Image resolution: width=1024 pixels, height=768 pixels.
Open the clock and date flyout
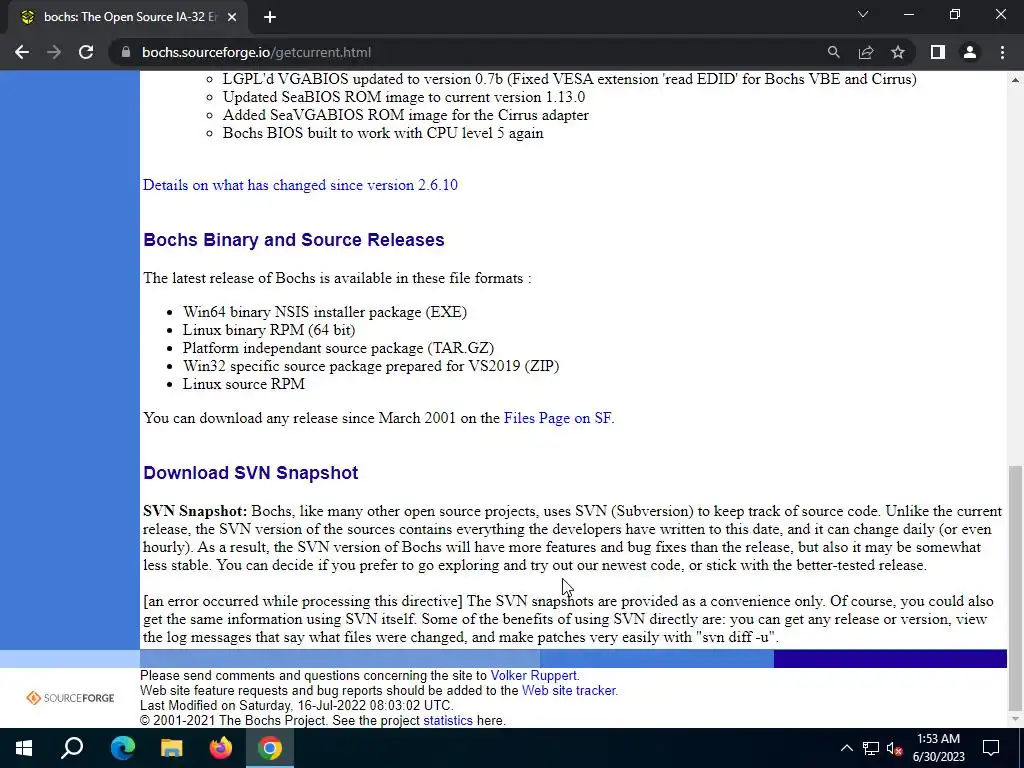[x=938, y=748]
